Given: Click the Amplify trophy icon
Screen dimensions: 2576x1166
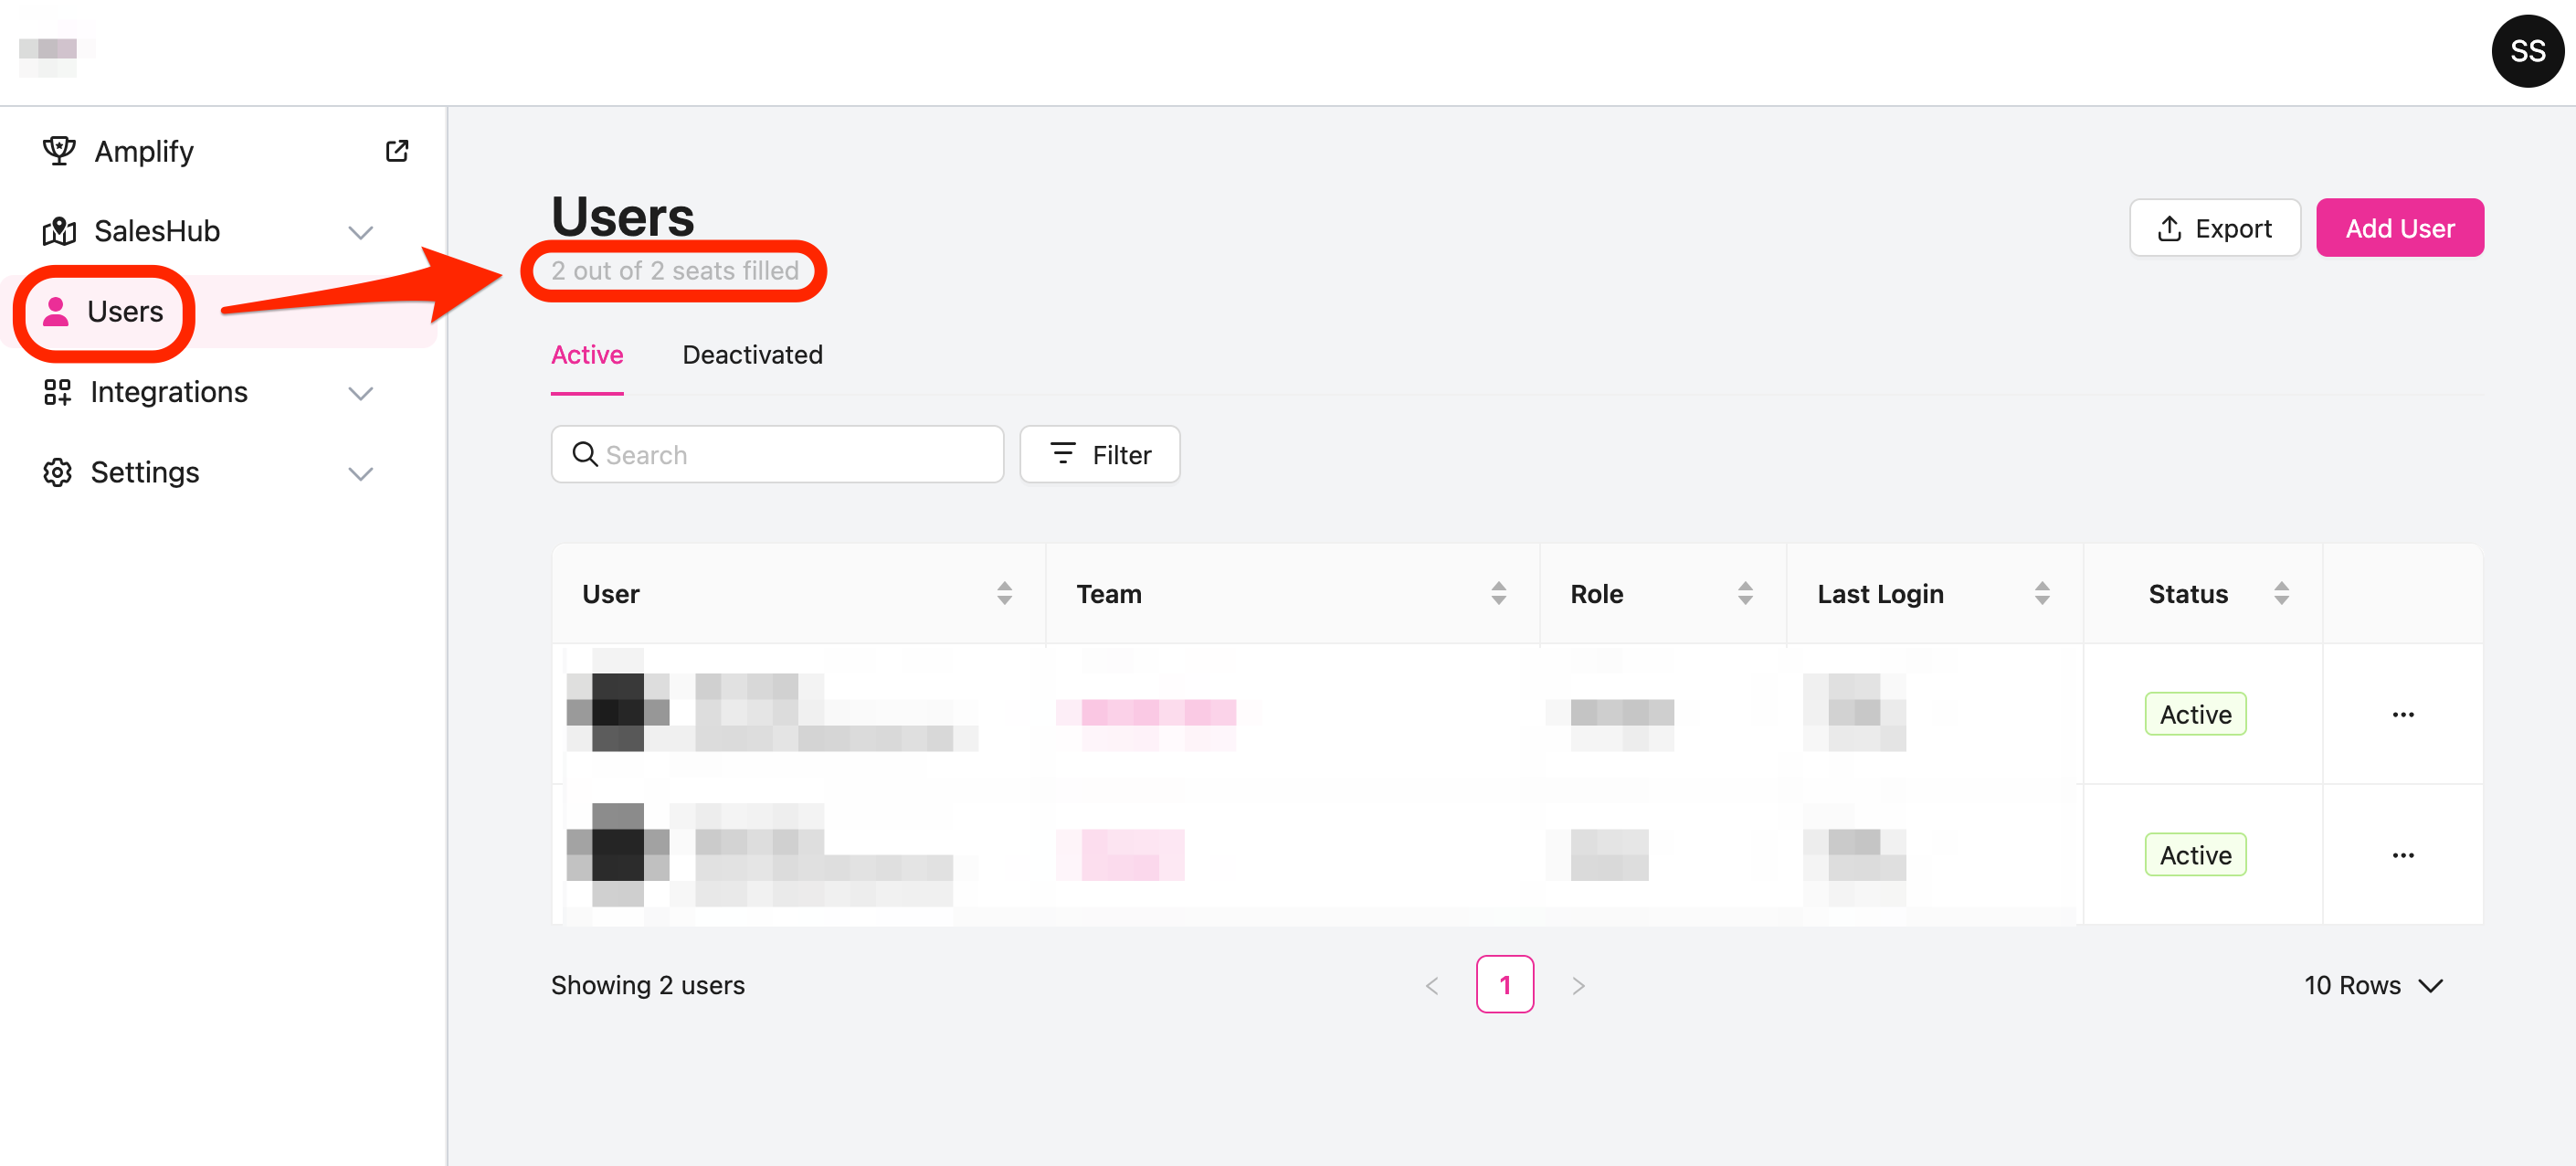Looking at the screenshot, I should tap(59, 151).
